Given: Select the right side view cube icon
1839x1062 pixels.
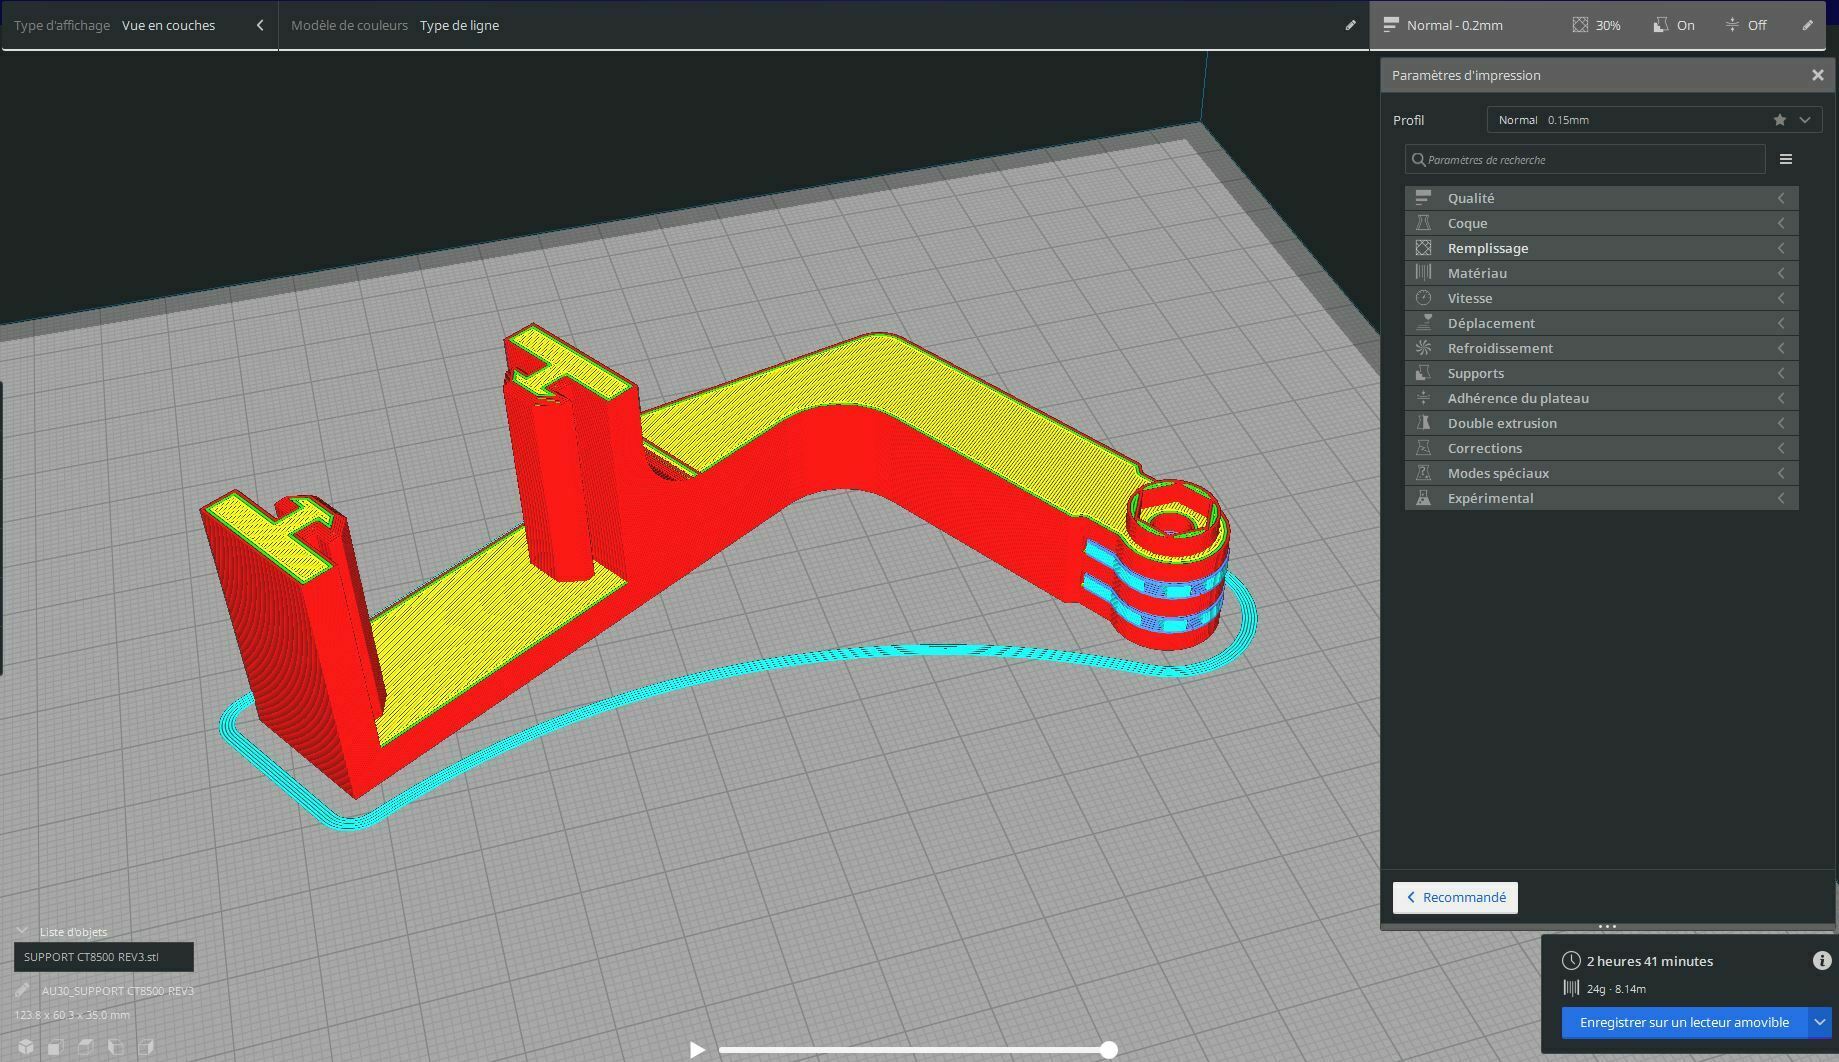Looking at the screenshot, I should pos(146,1047).
